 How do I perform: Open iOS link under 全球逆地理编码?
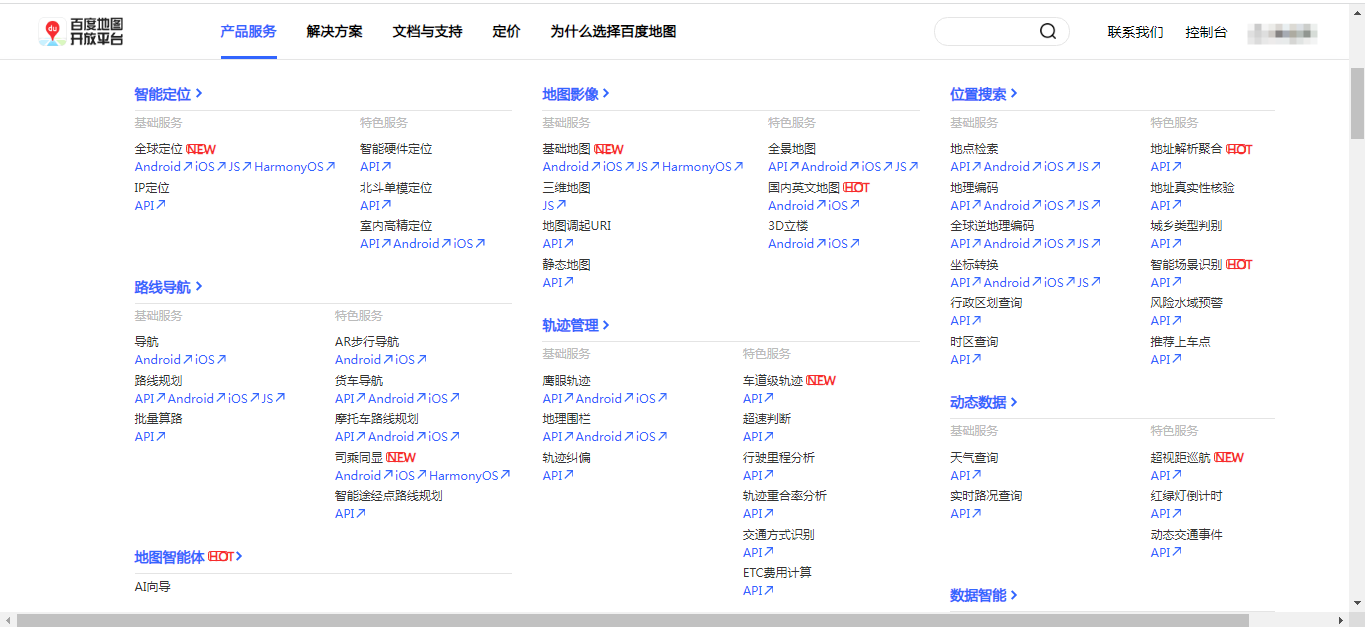tap(1059, 243)
